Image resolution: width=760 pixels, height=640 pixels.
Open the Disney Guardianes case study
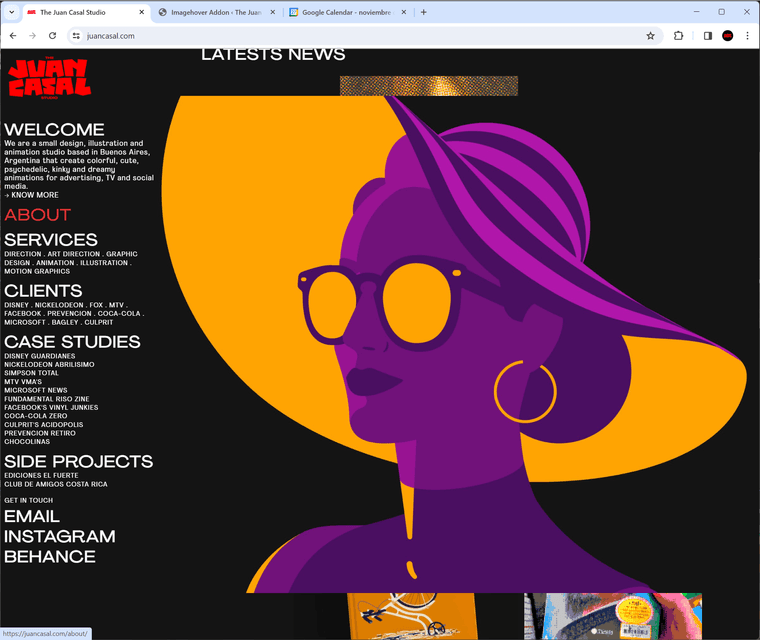pos(39,356)
